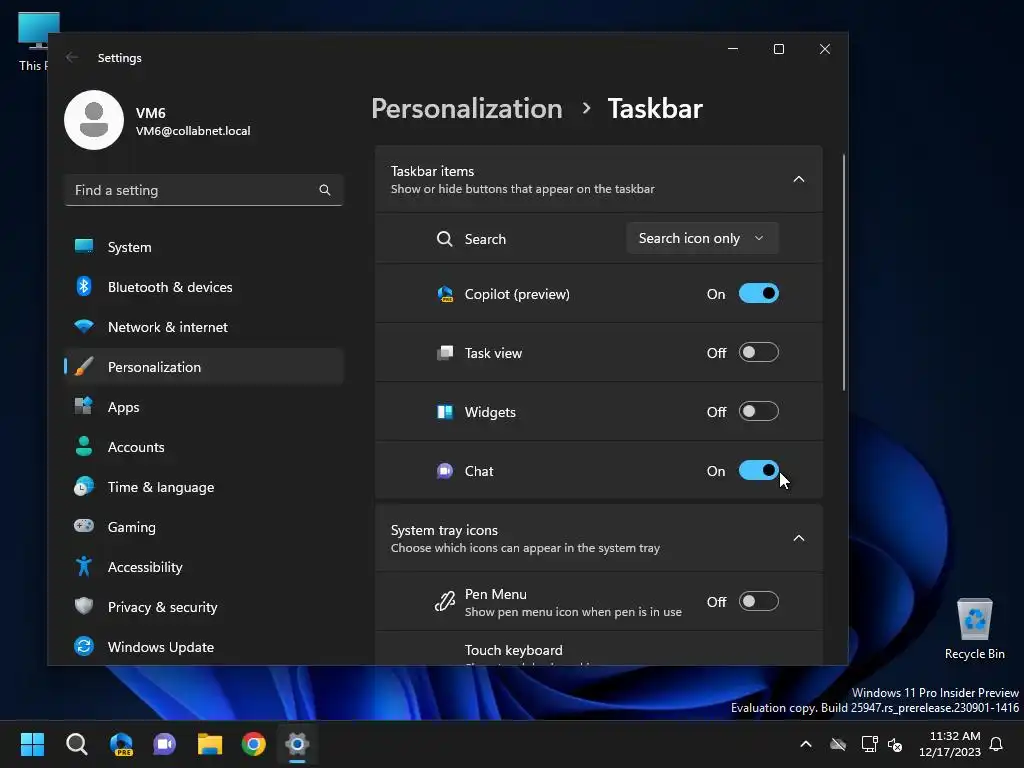Click the Privacy & security shield icon

point(84,606)
